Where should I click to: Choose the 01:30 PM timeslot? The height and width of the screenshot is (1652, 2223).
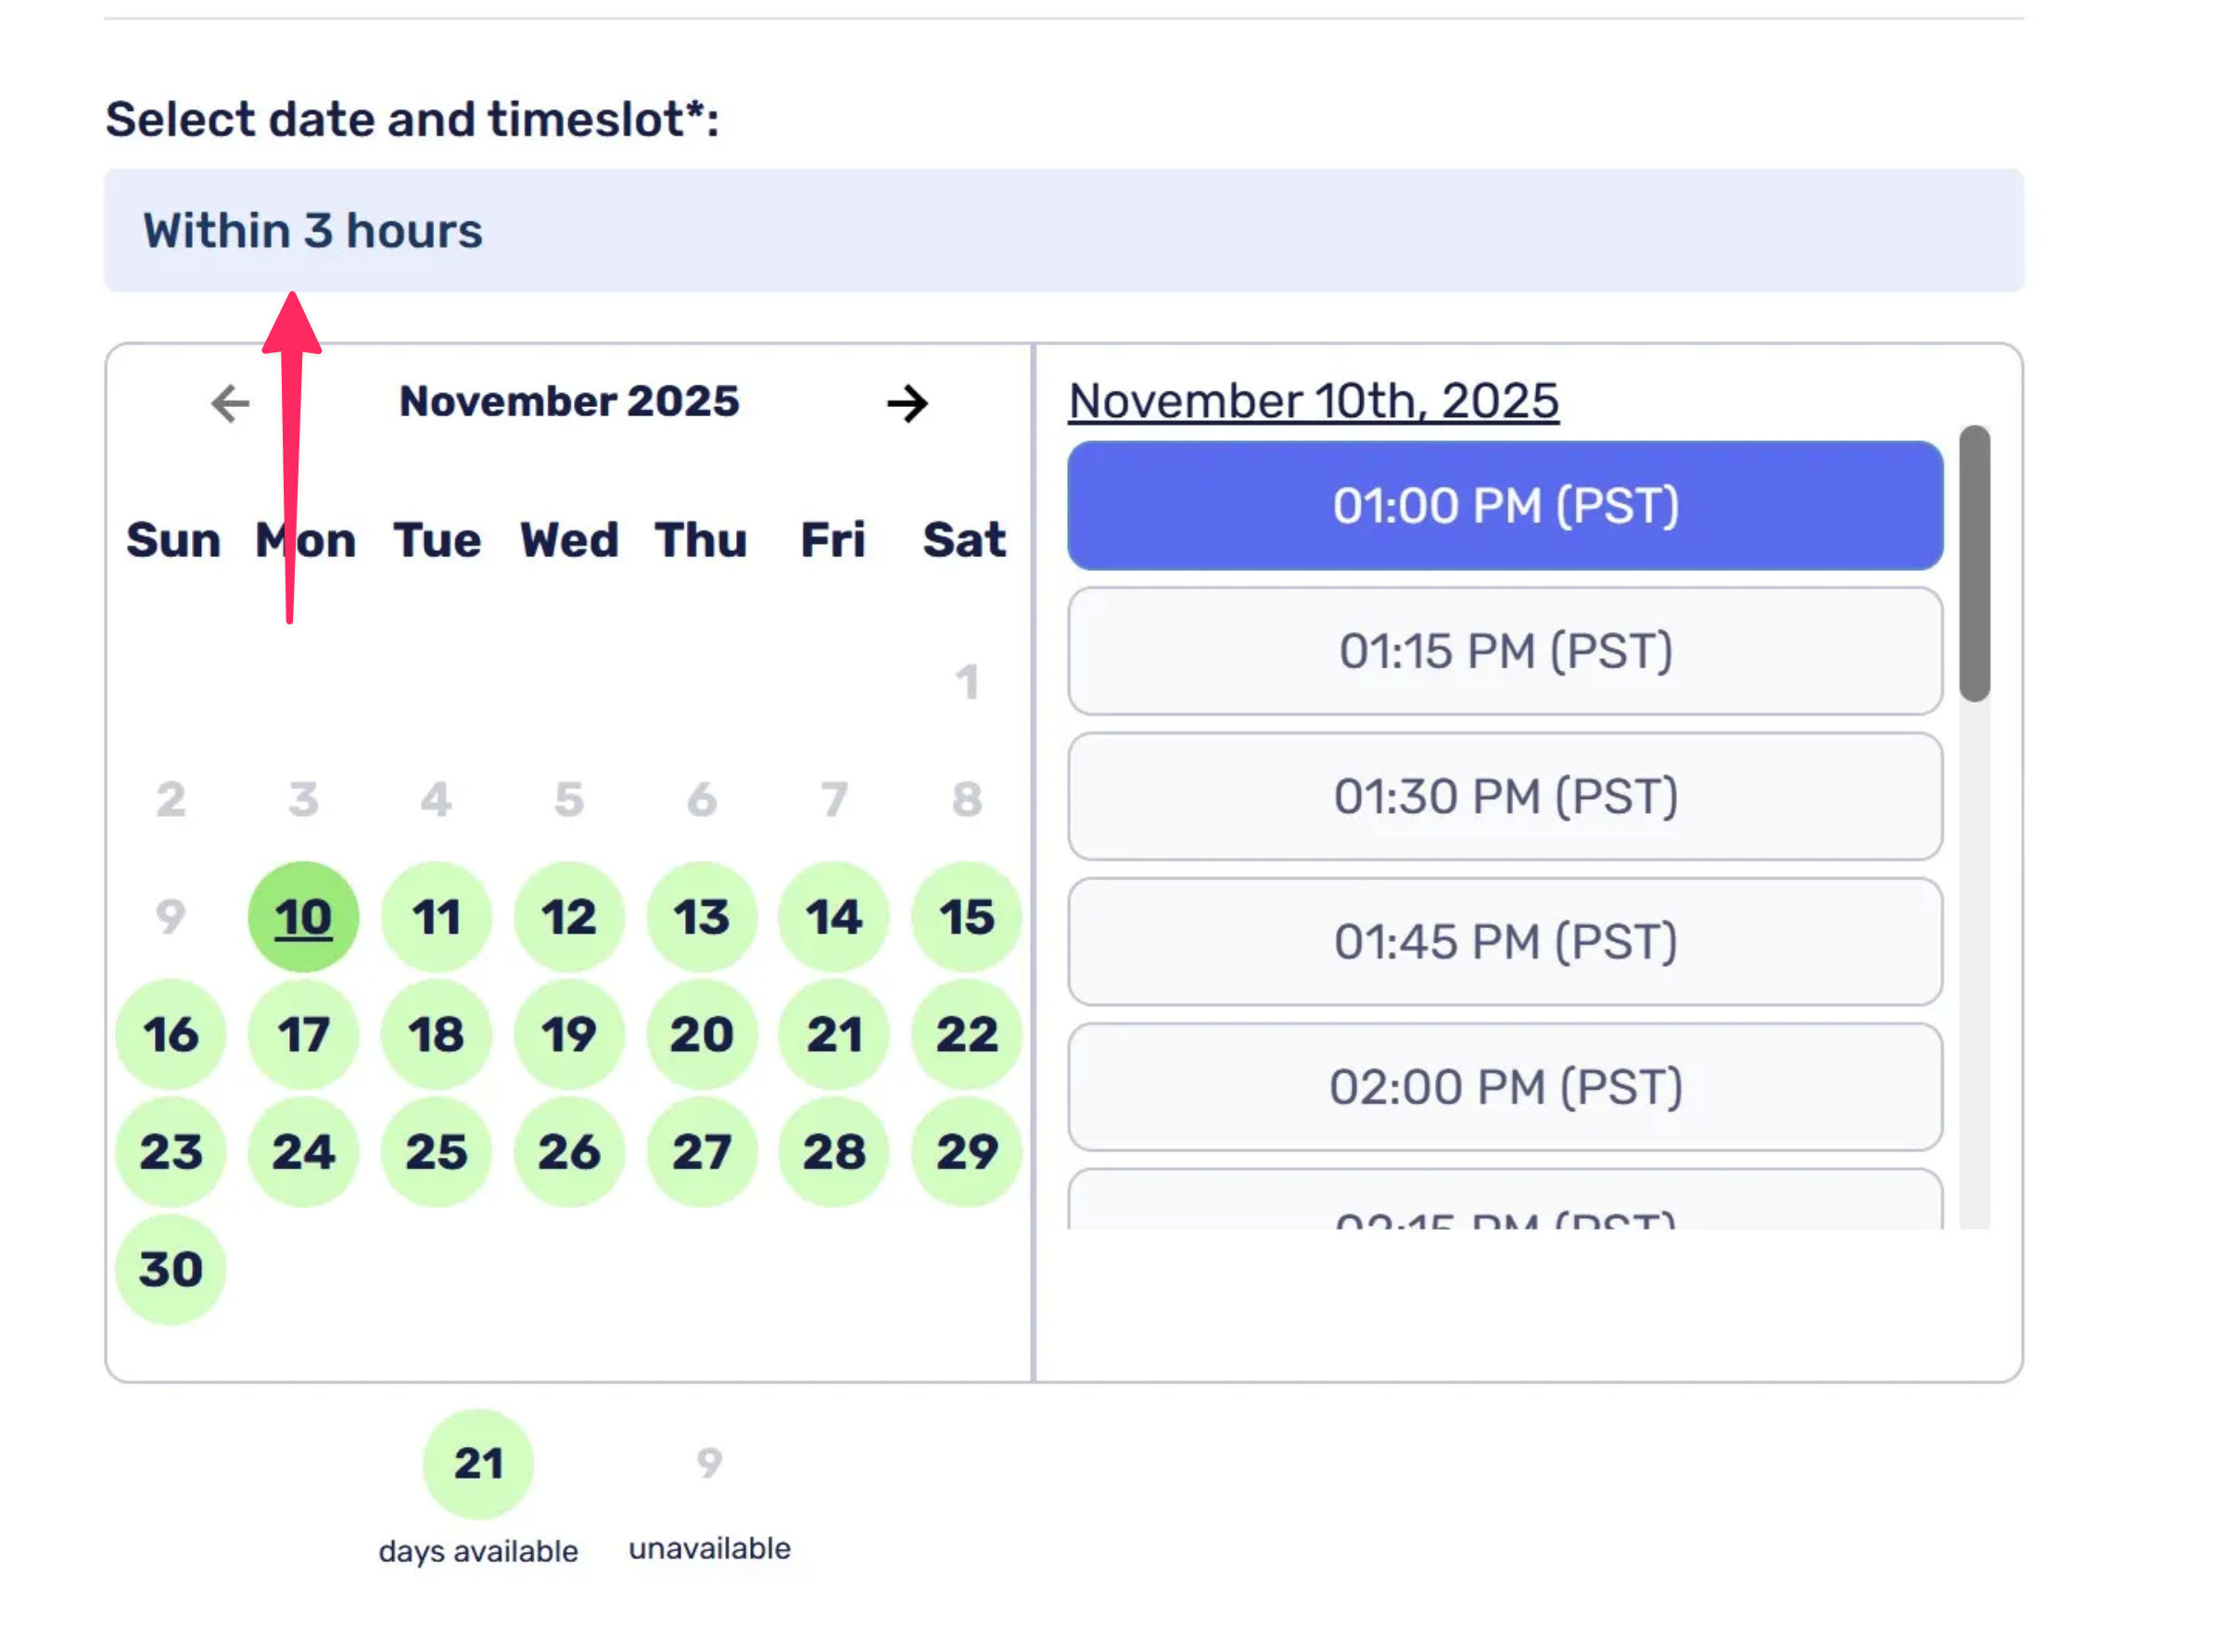(x=1504, y=796)
